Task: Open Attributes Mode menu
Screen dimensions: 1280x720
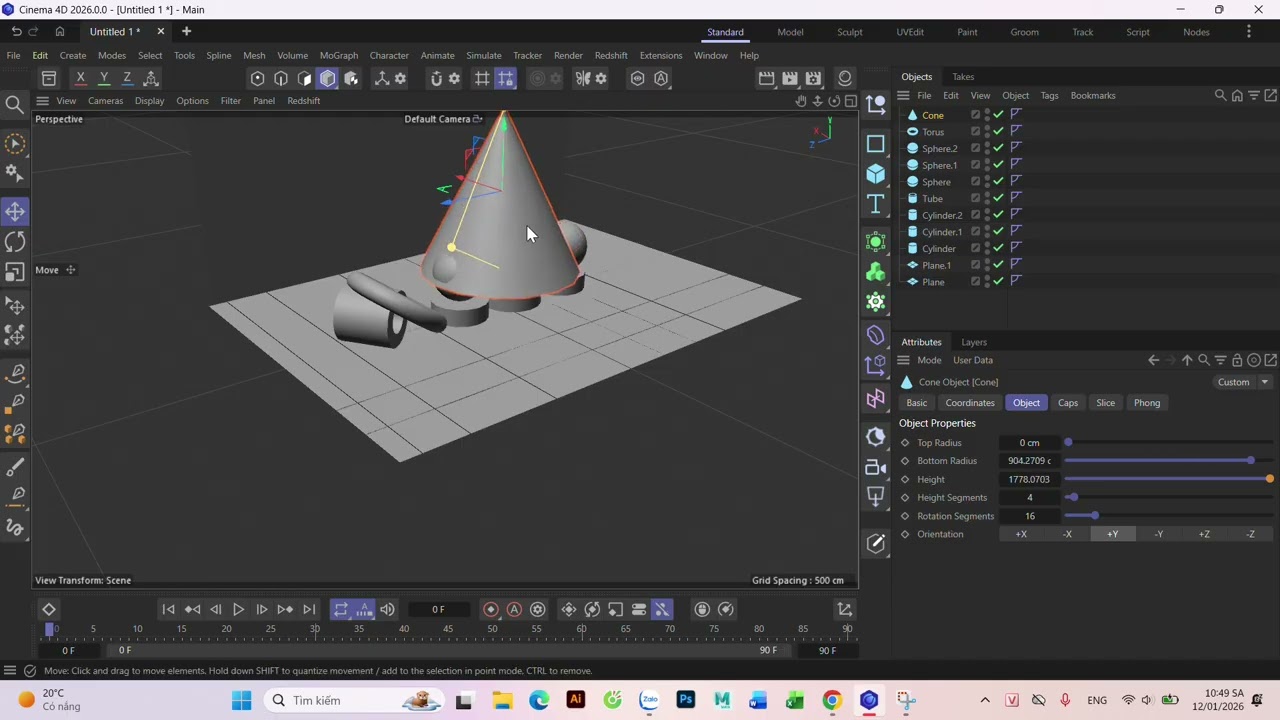Action: point(929,360)
